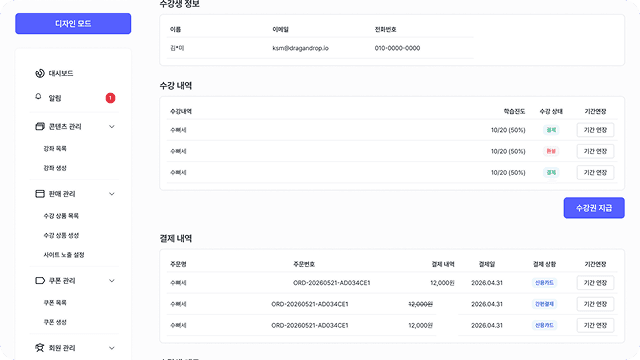Open 쿠폰 목록 menu item
Image resolution: width=640 pixels, height=360 pixels.
tap(55, 303)
